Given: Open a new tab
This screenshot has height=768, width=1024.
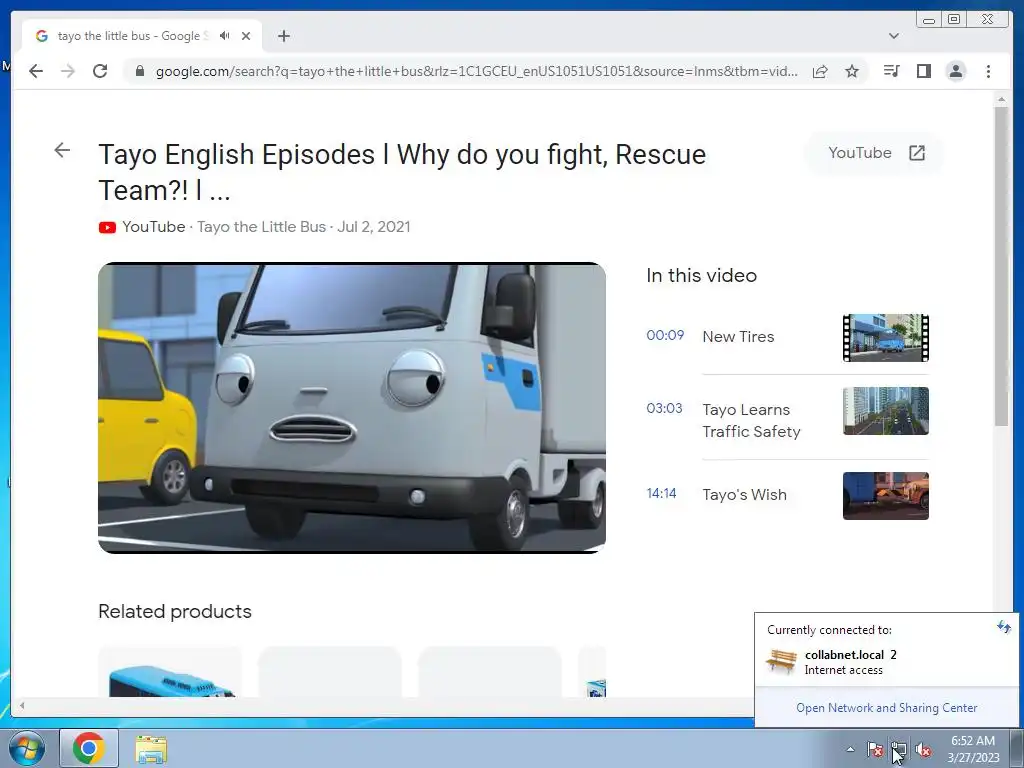Looking at the screenshot, I should coord(283,36).
